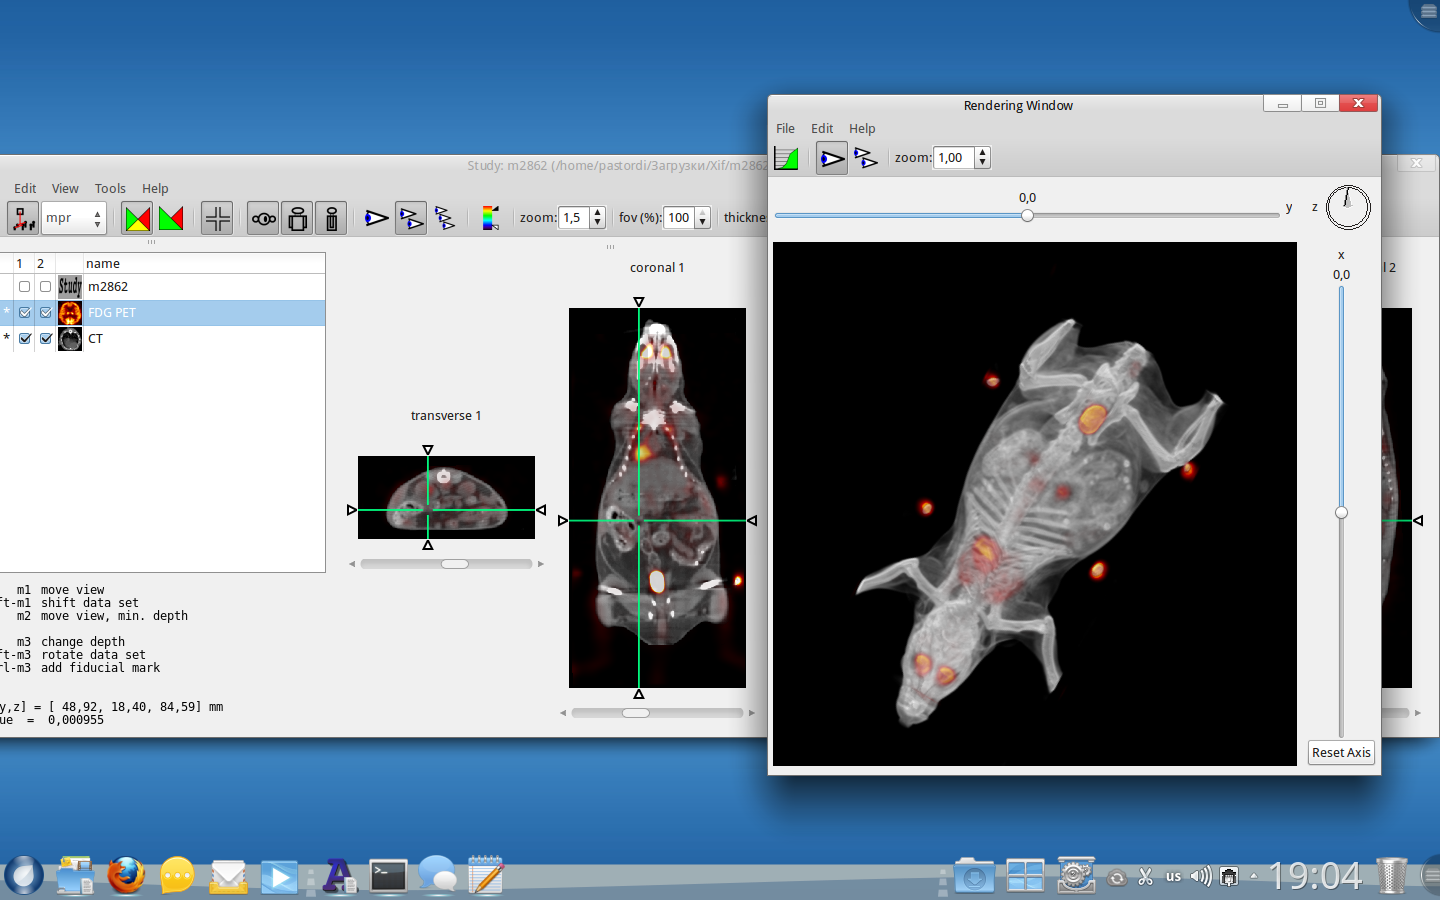Image resolution: width=1440 pixels, height=900 pixels.
Task: Uncheck FDG PET in view column 1
Action: (x=25, y=313)
